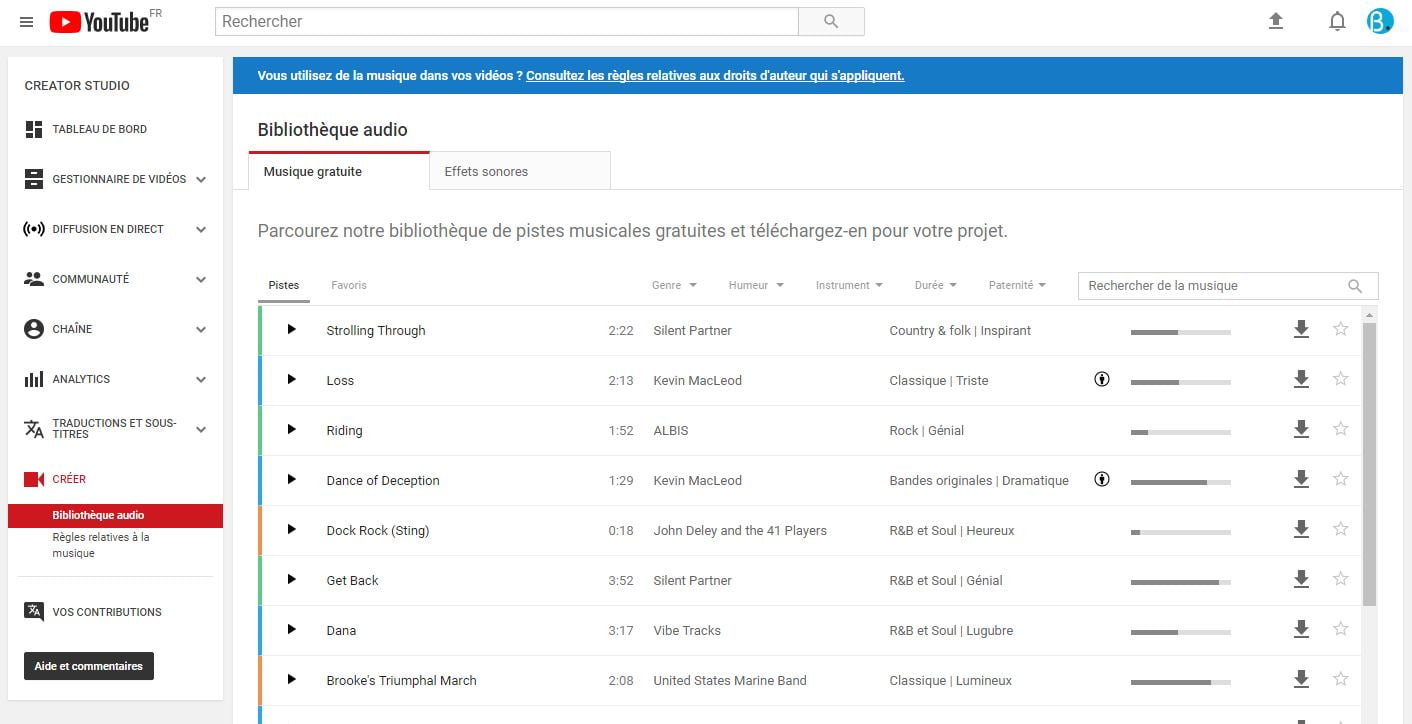1412x724 pixels.
Task: Click the track list vertical scrollbar
Action: (1370, 464)
